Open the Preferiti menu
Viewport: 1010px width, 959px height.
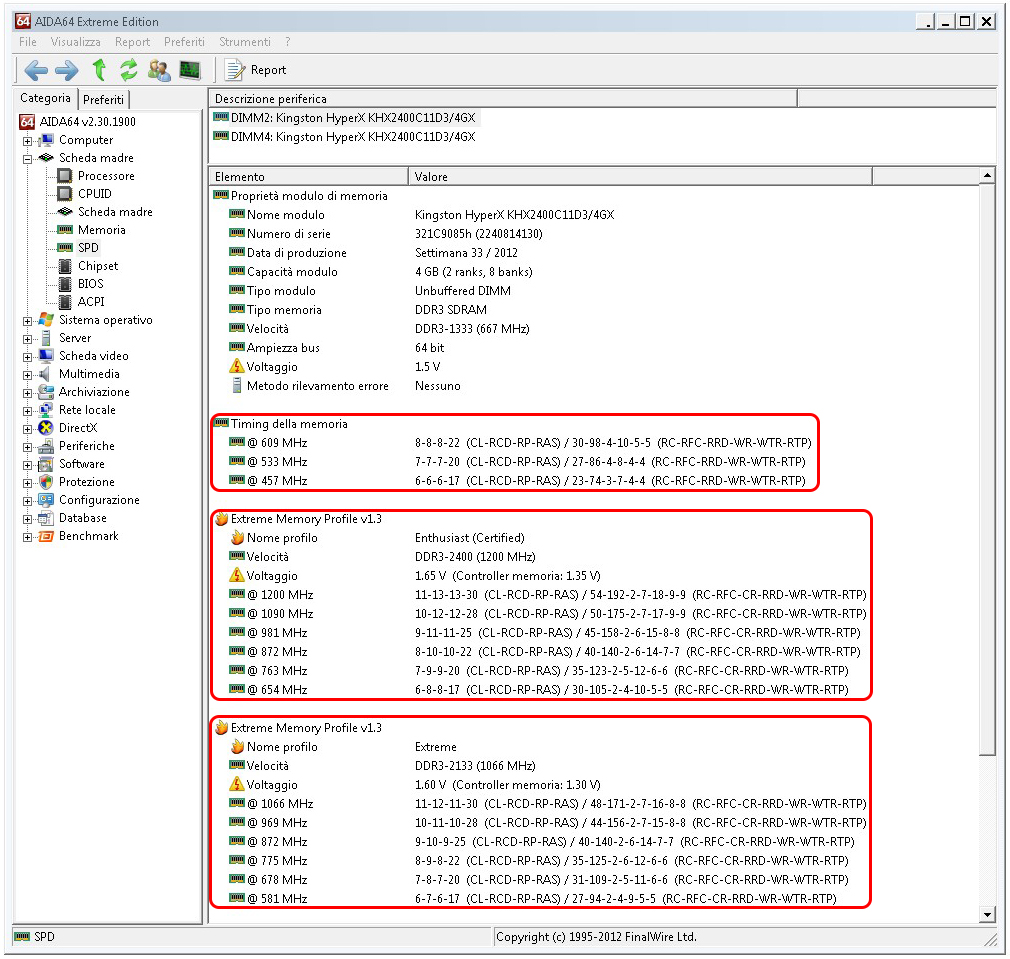184,42
